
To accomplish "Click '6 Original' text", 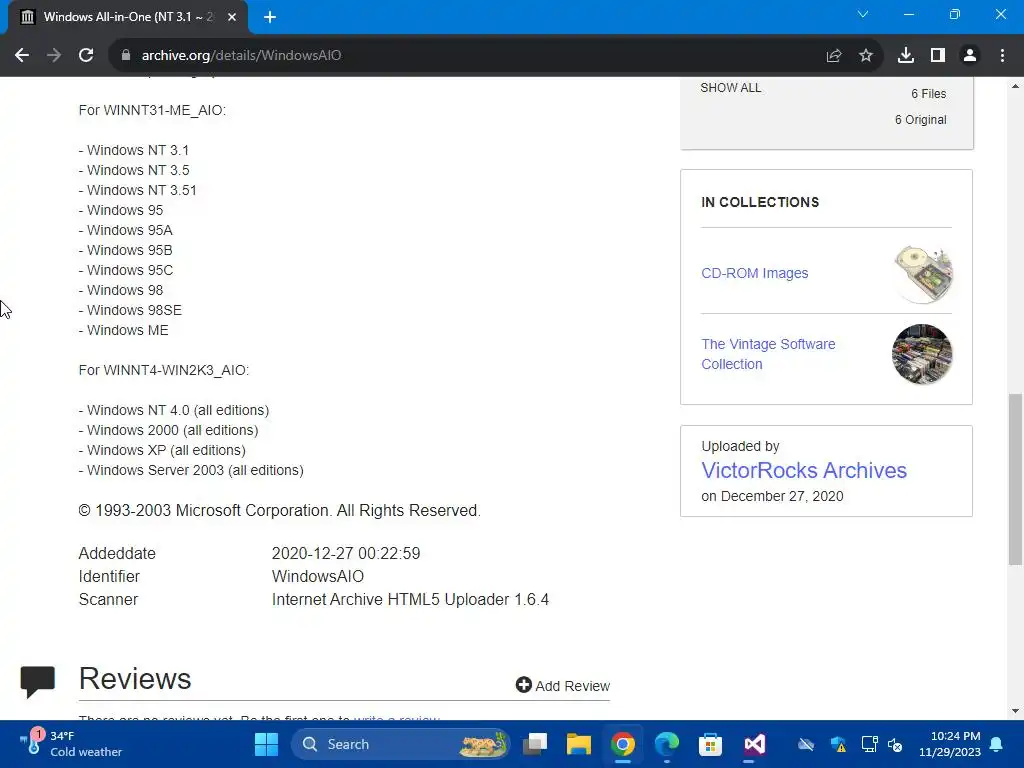I will [x=920, y=120].
